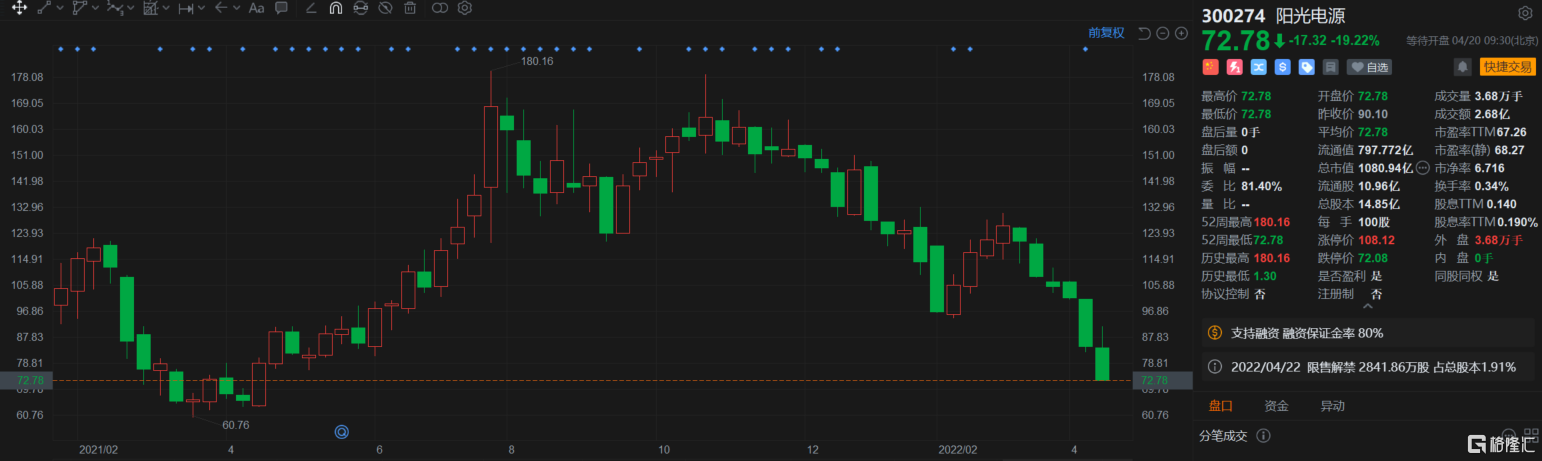Open the 前复权 adjustment mode selector

[x=1107, y=33]
